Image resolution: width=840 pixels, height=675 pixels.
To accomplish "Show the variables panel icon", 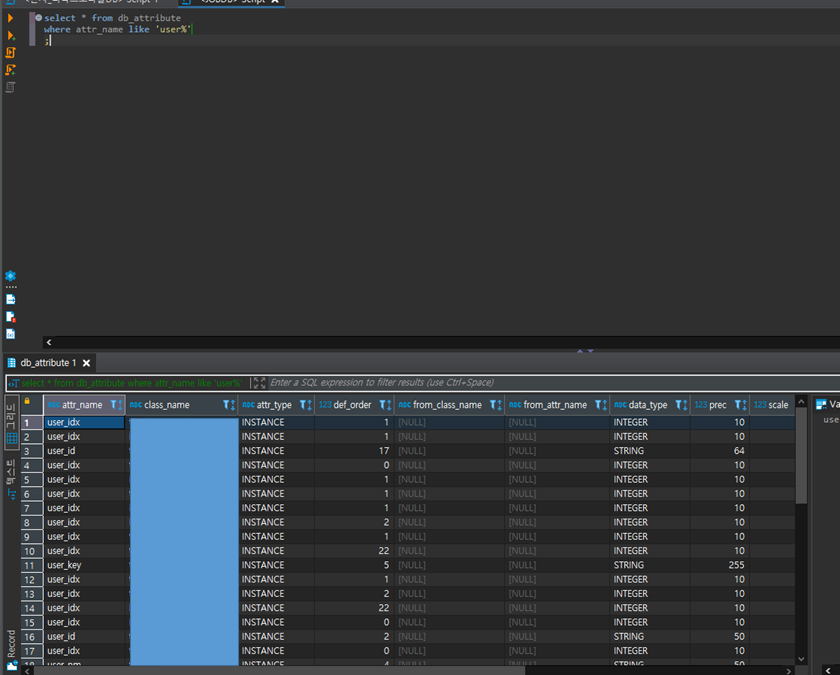I will [x=10, y=334].
